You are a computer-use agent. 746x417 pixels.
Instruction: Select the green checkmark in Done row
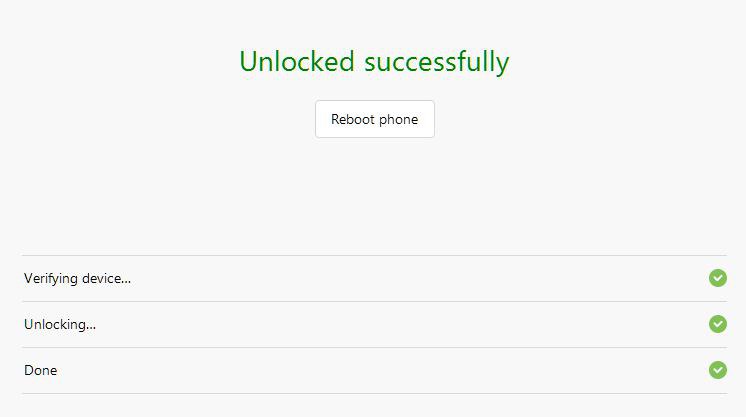(x=717, y=370)
